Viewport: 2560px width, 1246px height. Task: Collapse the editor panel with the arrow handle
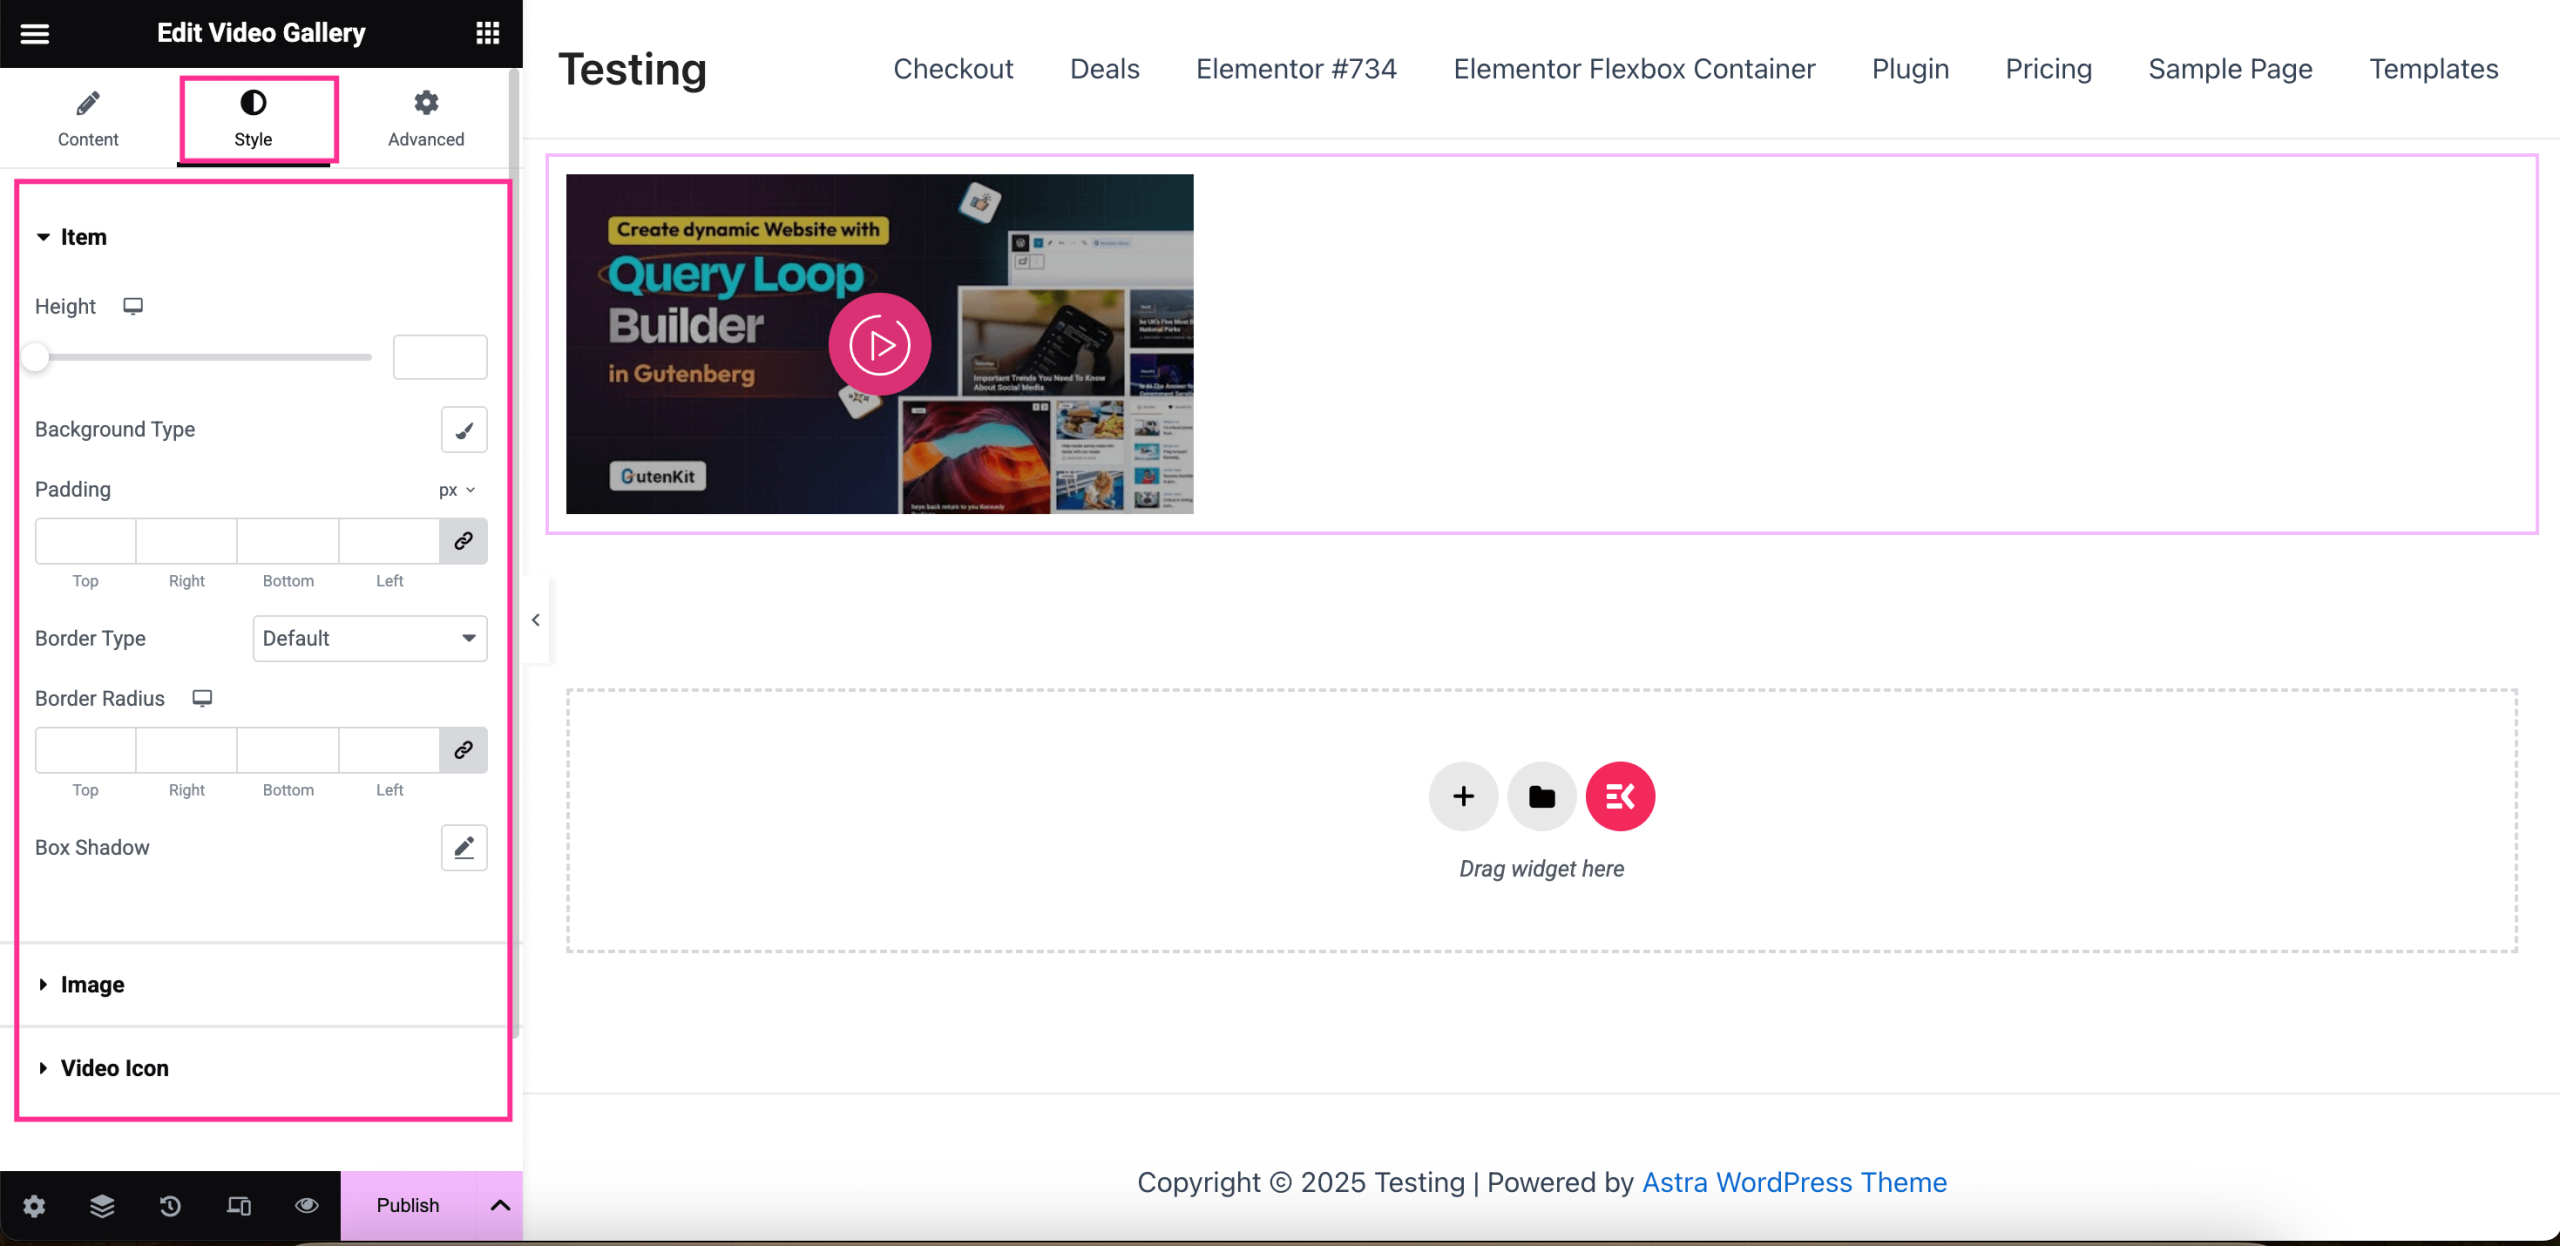click(x=536, y=620)
